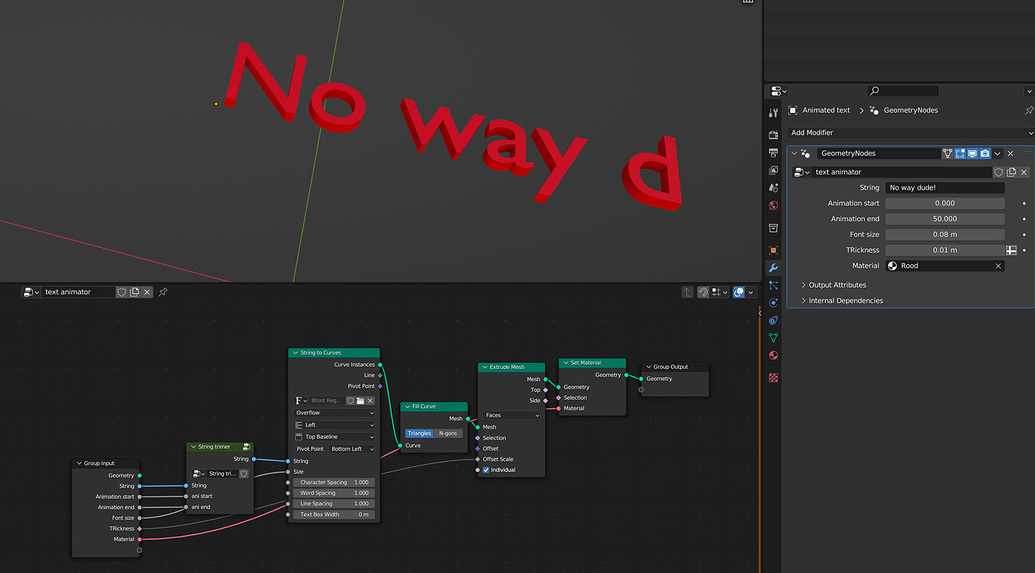Toggle TRickness attribute input button
Image resolution: width=1035 pixels, height=573 pixels.
[x=1011, y=250]
